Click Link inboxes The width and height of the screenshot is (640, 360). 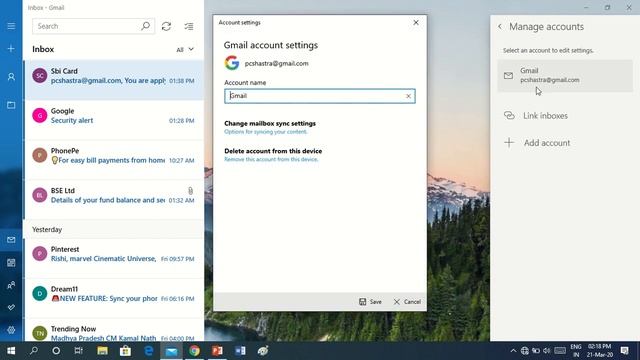click(536, 116)
